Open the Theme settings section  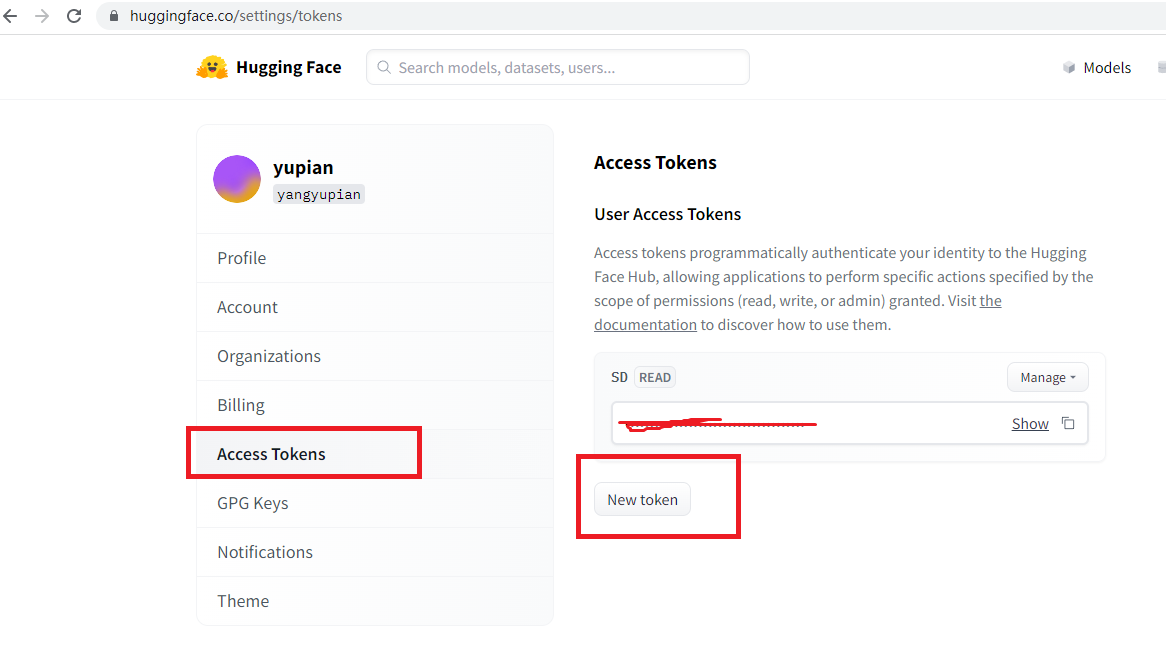click(x=375, y=601)
